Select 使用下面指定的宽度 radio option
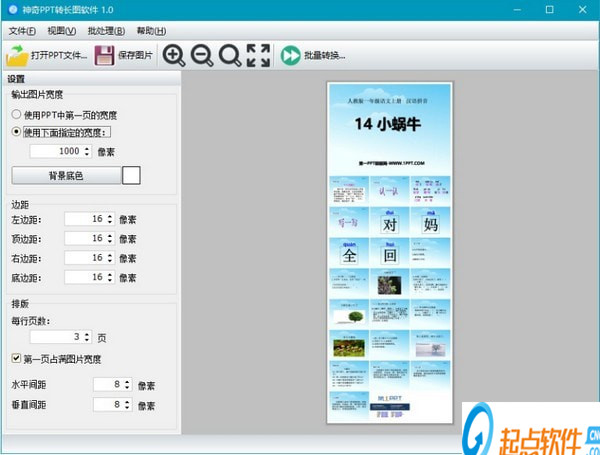The width and height of the screenshot is (600, 455). [16, 131]
